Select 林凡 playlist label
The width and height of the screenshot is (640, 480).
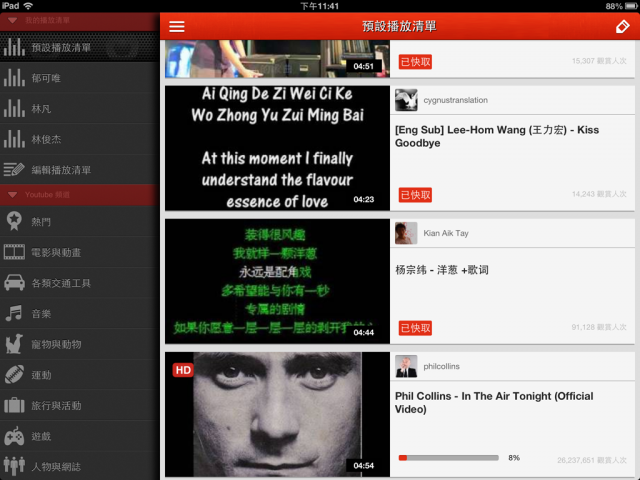tap(41, 109)
